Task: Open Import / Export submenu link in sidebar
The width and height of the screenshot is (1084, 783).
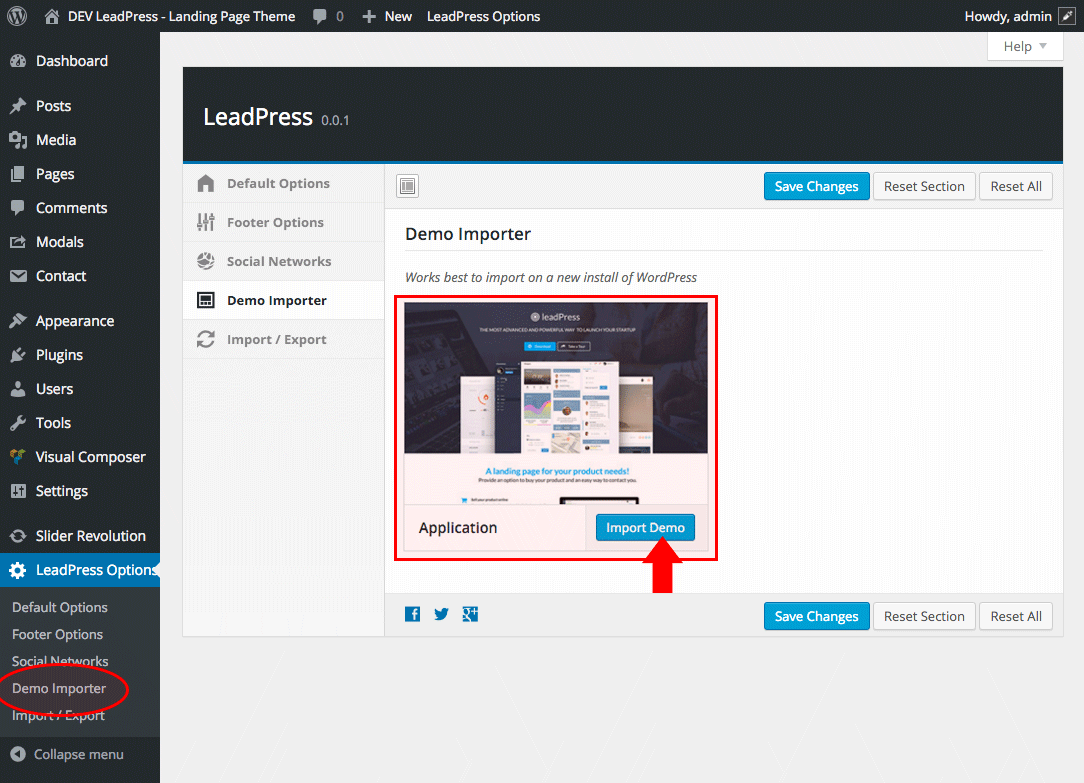Action: coord(58,715)
